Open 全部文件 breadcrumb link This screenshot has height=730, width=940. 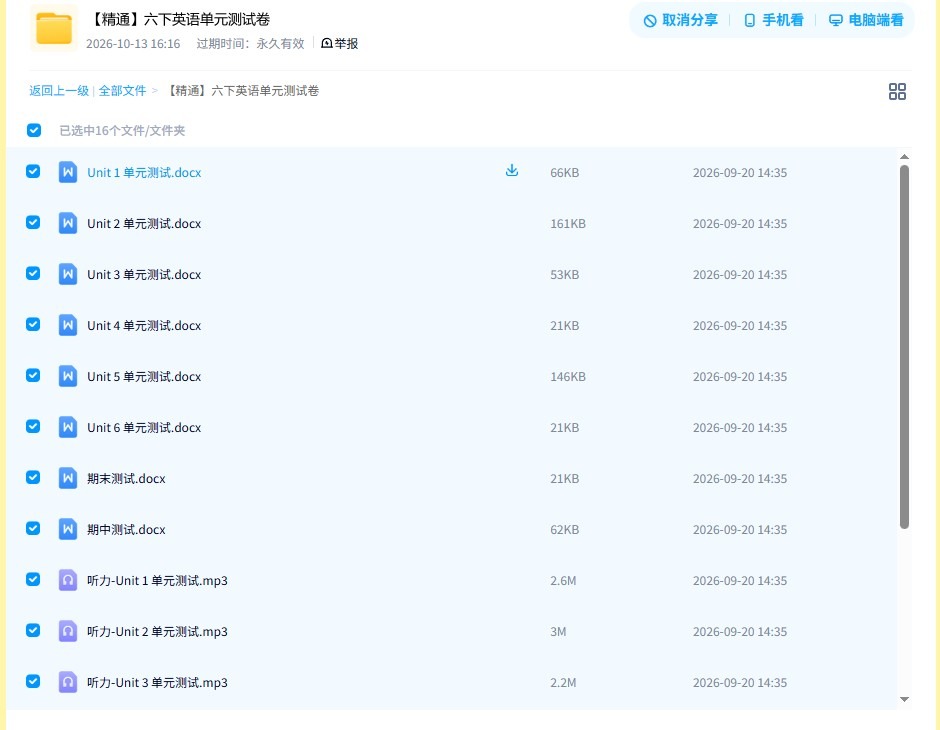(122, 91)
